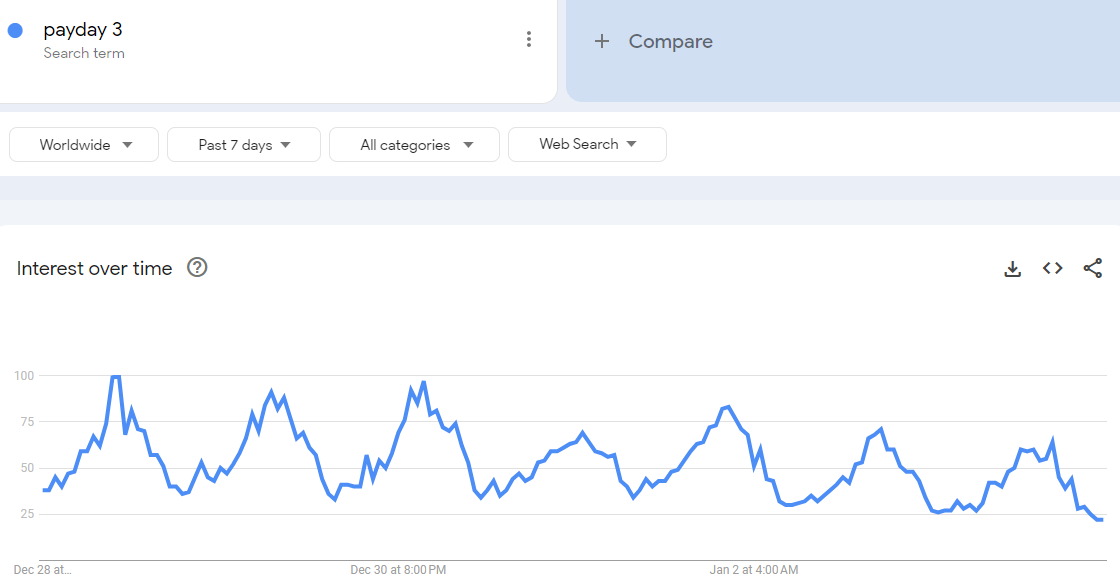Screen dimensions: 1120x585
Task: Click the Jan 2 at 4:00 AM label
Action: [754, 570]
